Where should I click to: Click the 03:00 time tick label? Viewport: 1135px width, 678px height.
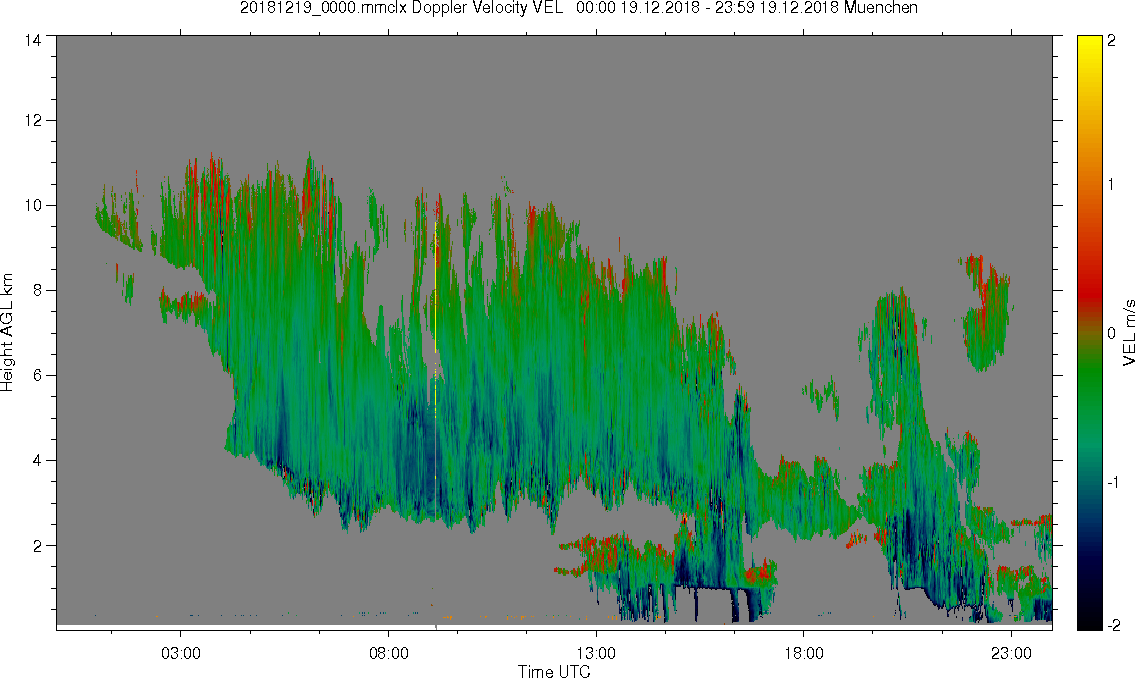coord(180,653)
